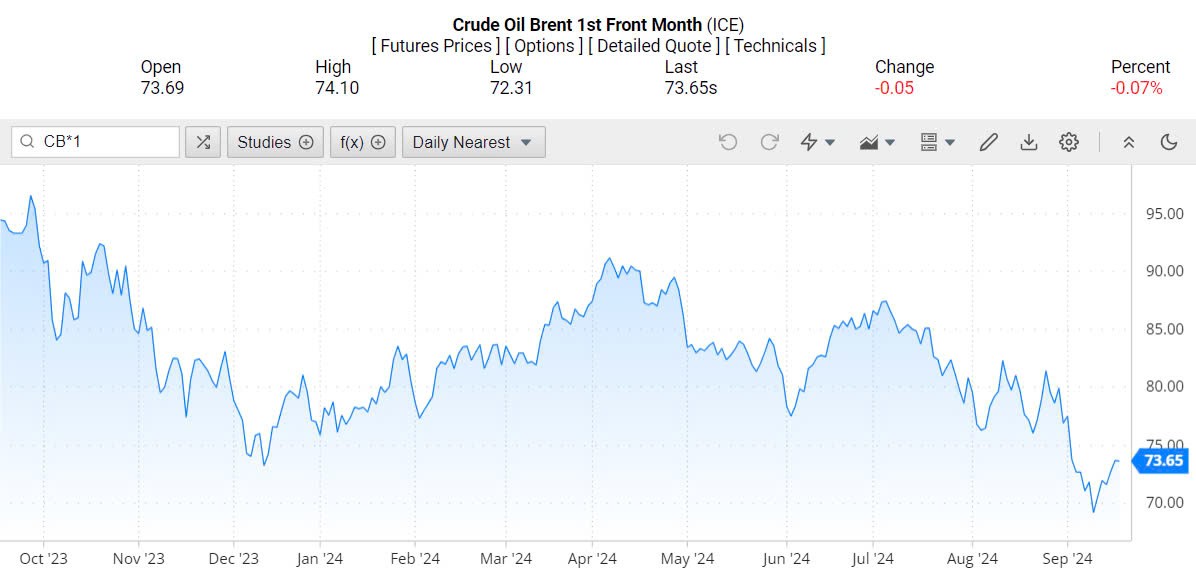Open the Studies menu button

coord(275,142)
